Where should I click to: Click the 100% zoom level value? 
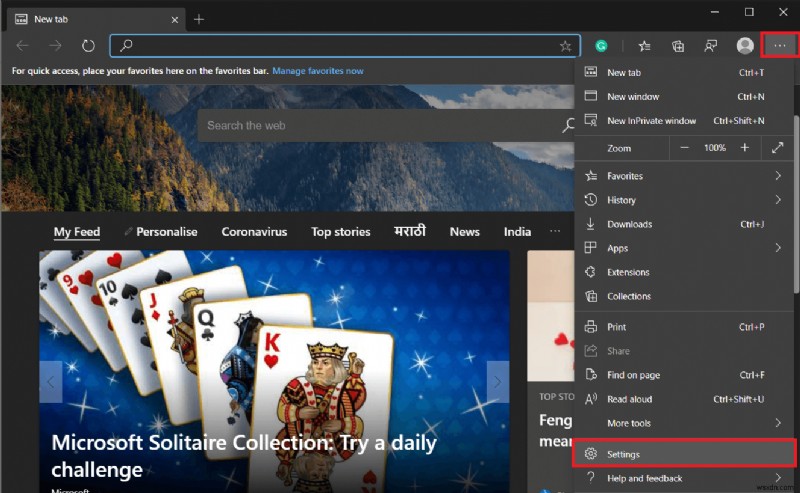click(x=714, y=148)
